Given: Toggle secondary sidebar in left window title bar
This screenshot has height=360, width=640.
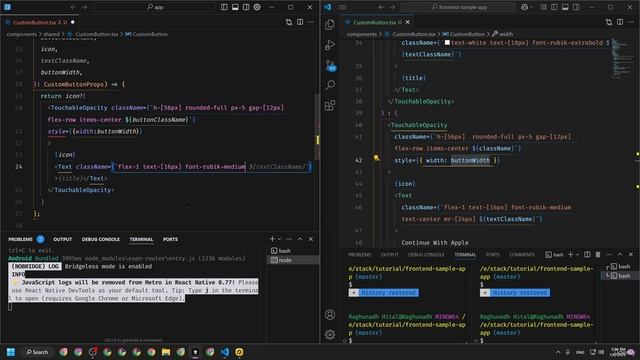Looking at the screenshot, I should tap(246, 7).
